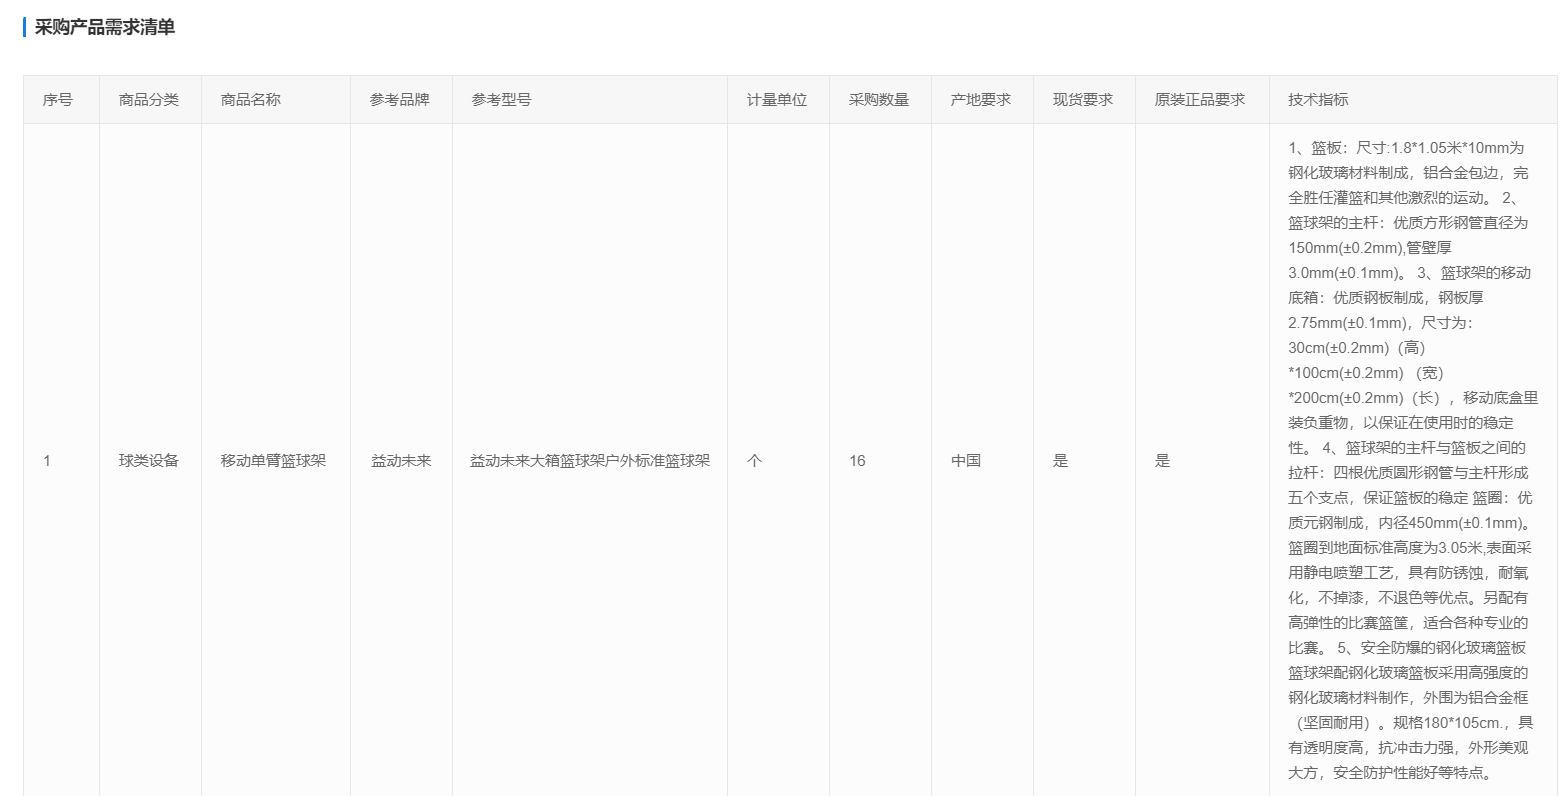Click the 产地要求 column header
Viewport: 1568px width, 796px height.
[x=981, y=100]
